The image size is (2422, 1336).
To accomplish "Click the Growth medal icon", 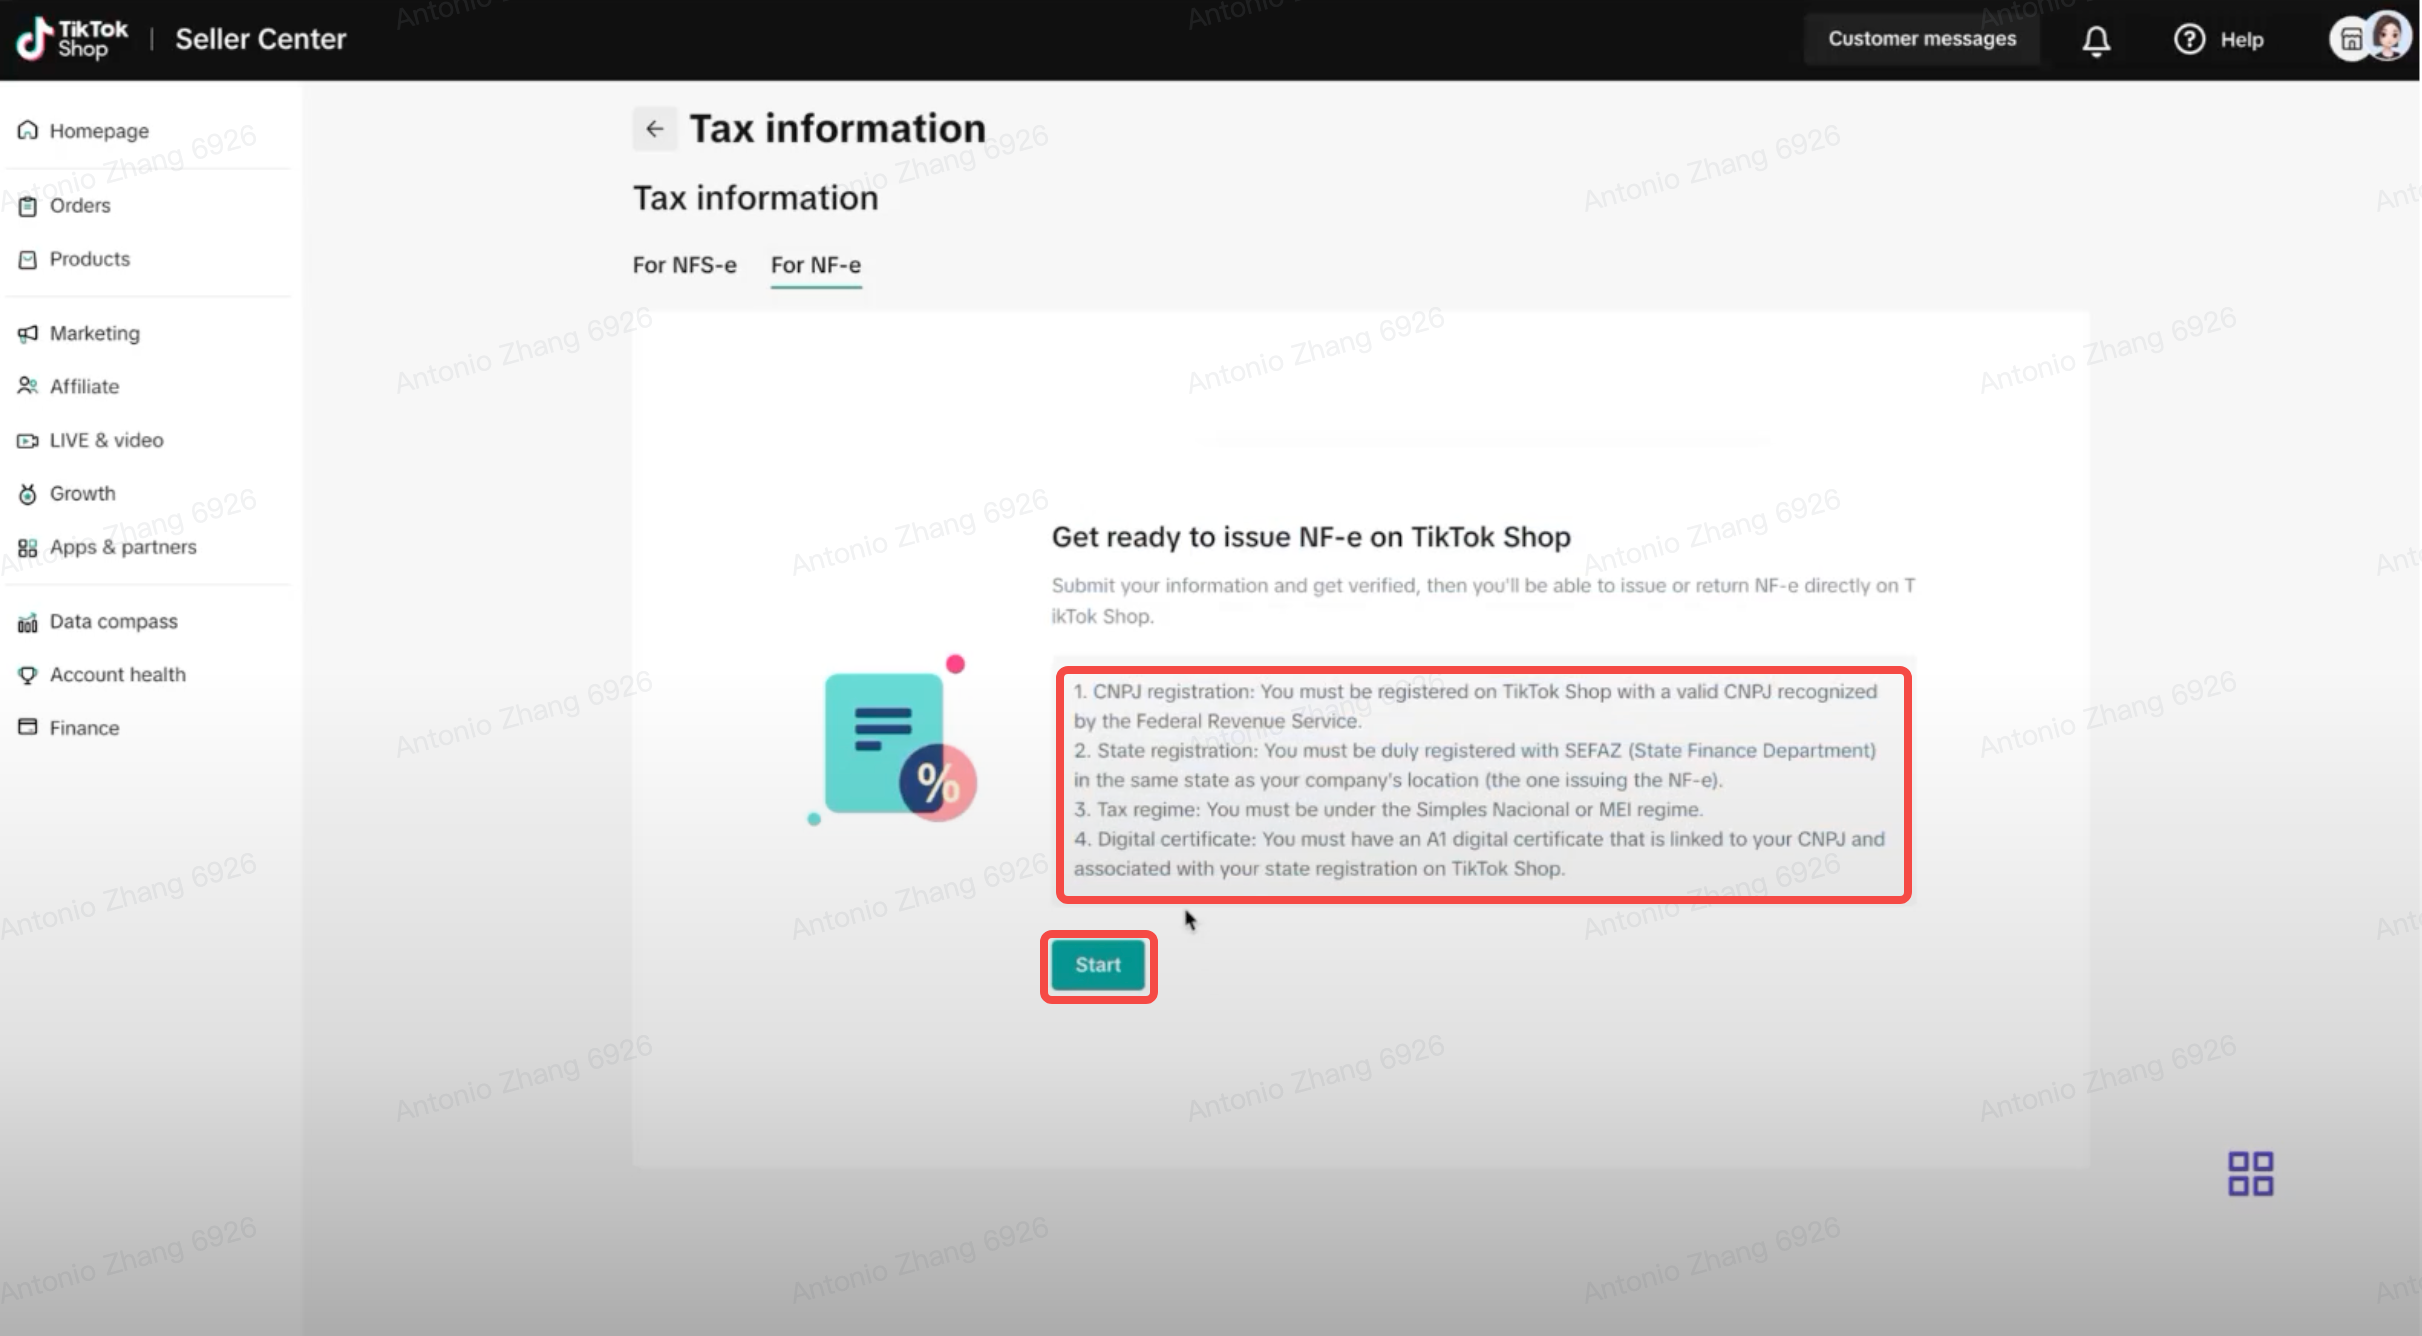I will tap(28, 493).
